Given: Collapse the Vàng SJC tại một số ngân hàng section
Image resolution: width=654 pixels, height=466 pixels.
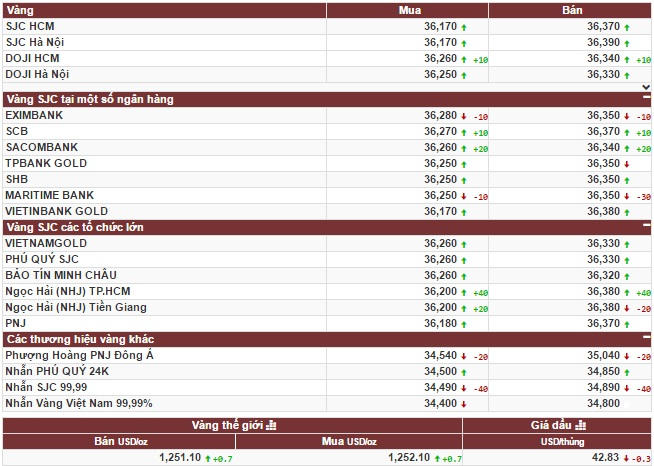Looking at the screenshot, I should 646,99.
